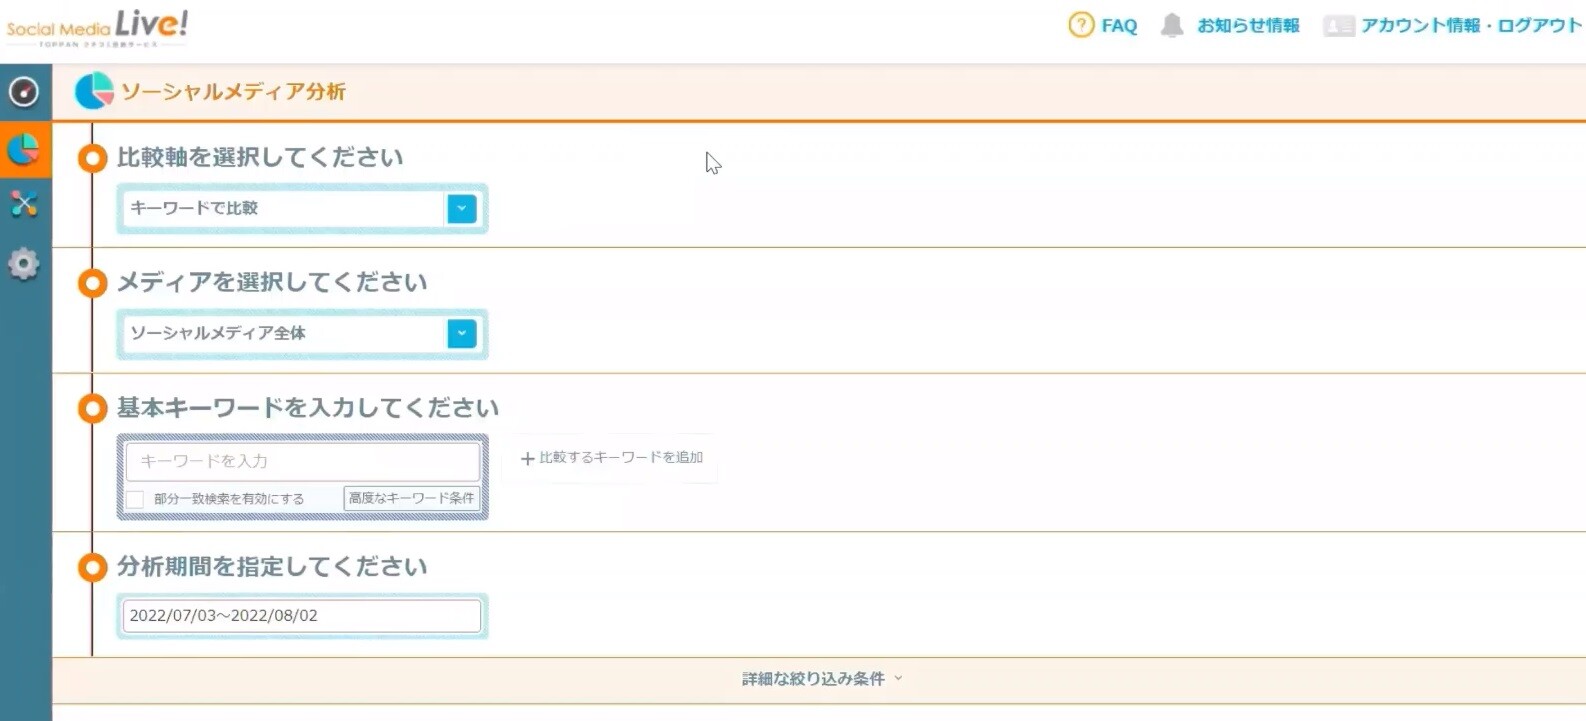The image size is (1586, 721).
Task: Open アカウント情報・ログアウト link
Action: click(1471, 25)
